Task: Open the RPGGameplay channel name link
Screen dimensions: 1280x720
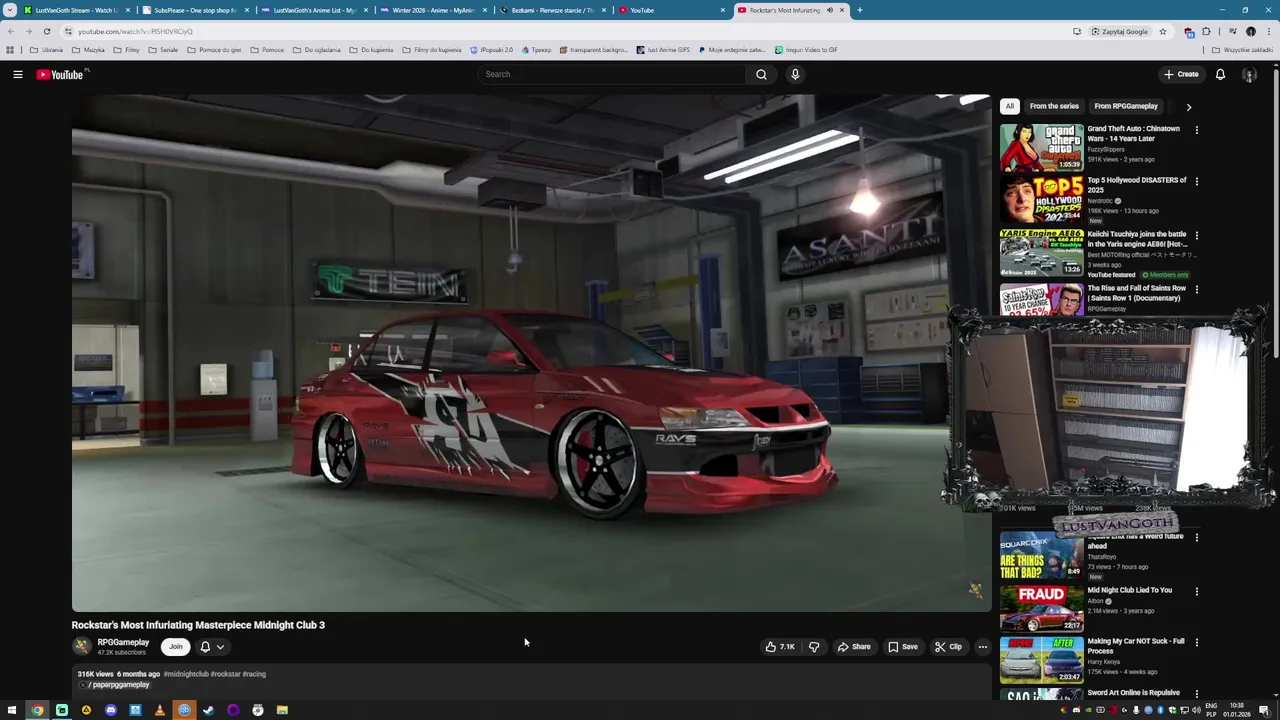Action: pyautogui.click(x=123, y=643)
